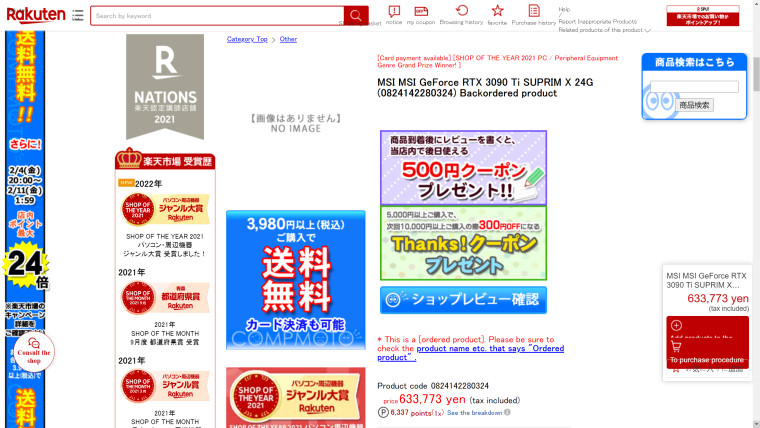This screenshot has width=760, height=428.
Task: Click Report Inappropriate Products link
Action: point(598,22)
